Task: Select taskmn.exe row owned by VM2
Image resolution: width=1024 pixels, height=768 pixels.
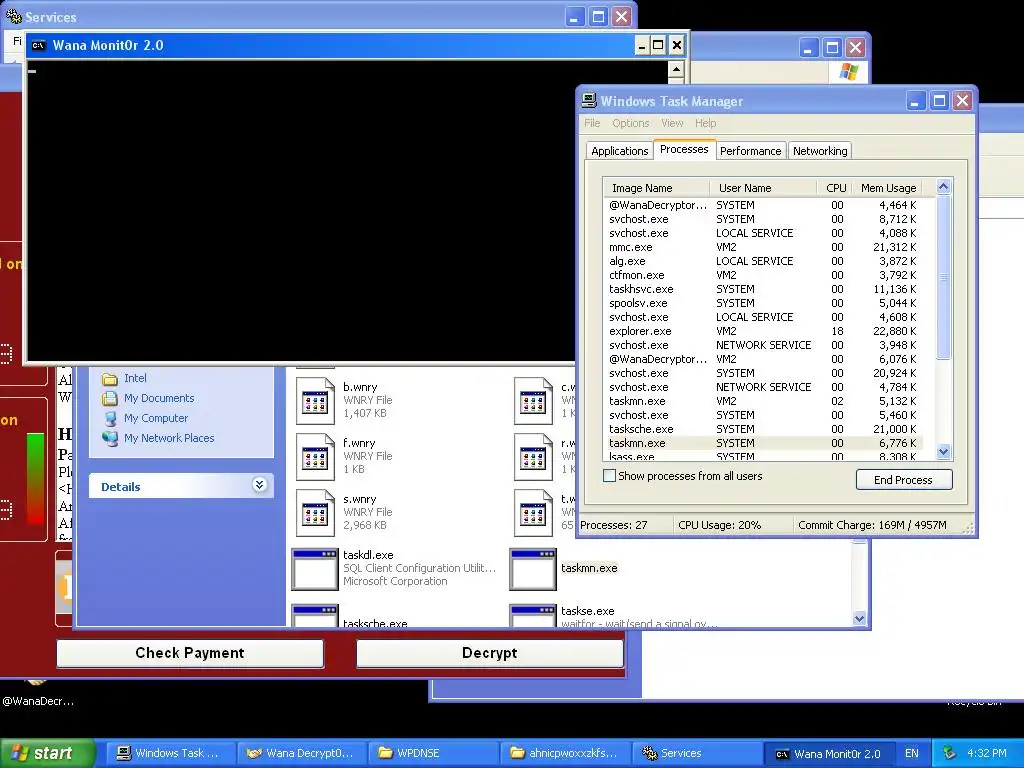Action: click(x=763, y=401)
